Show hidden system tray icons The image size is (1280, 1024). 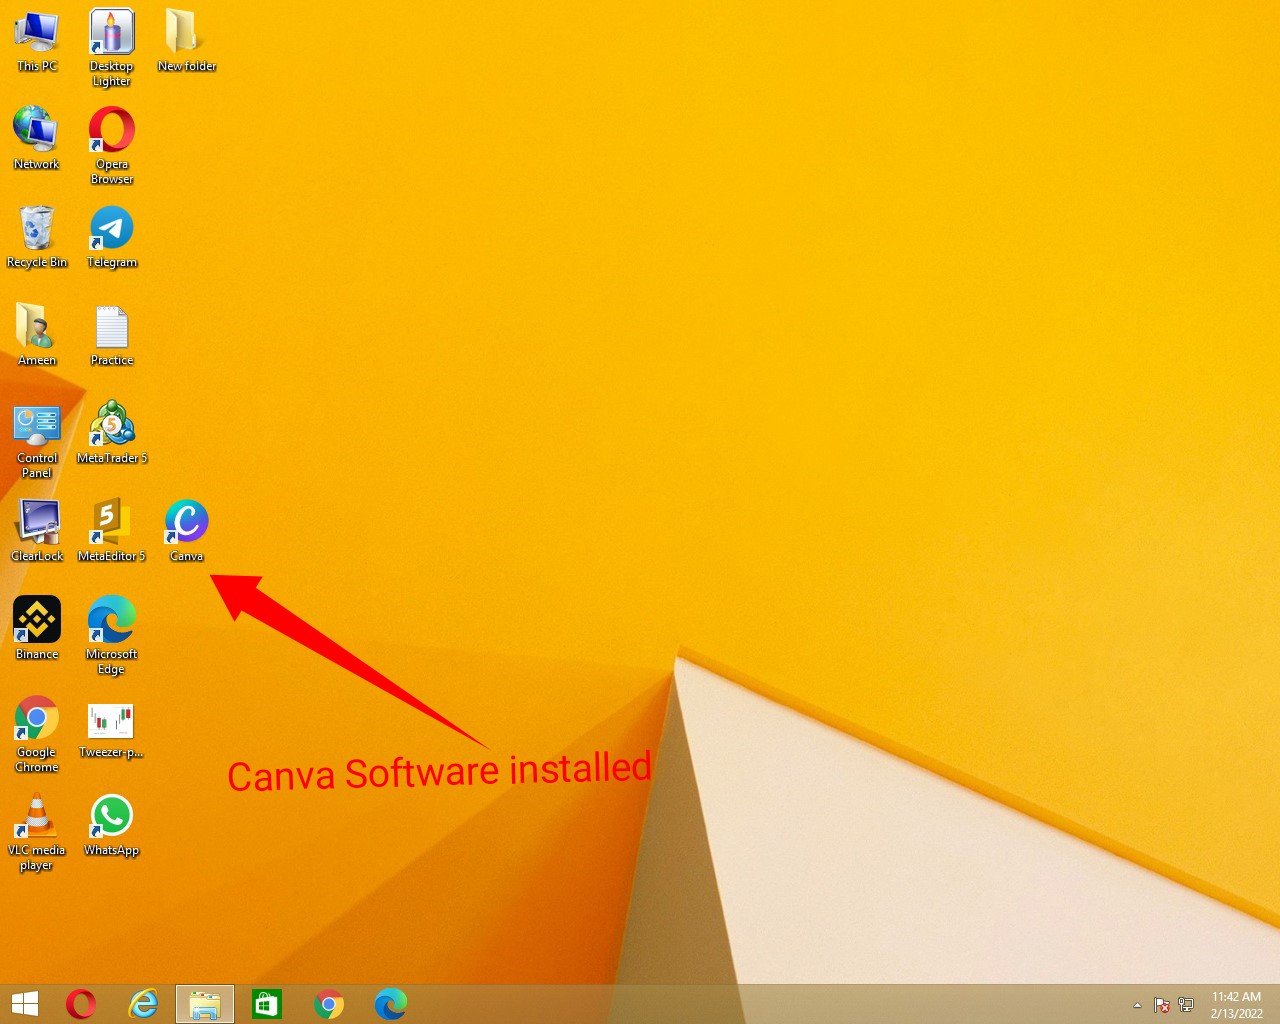click(1137, 1005)
